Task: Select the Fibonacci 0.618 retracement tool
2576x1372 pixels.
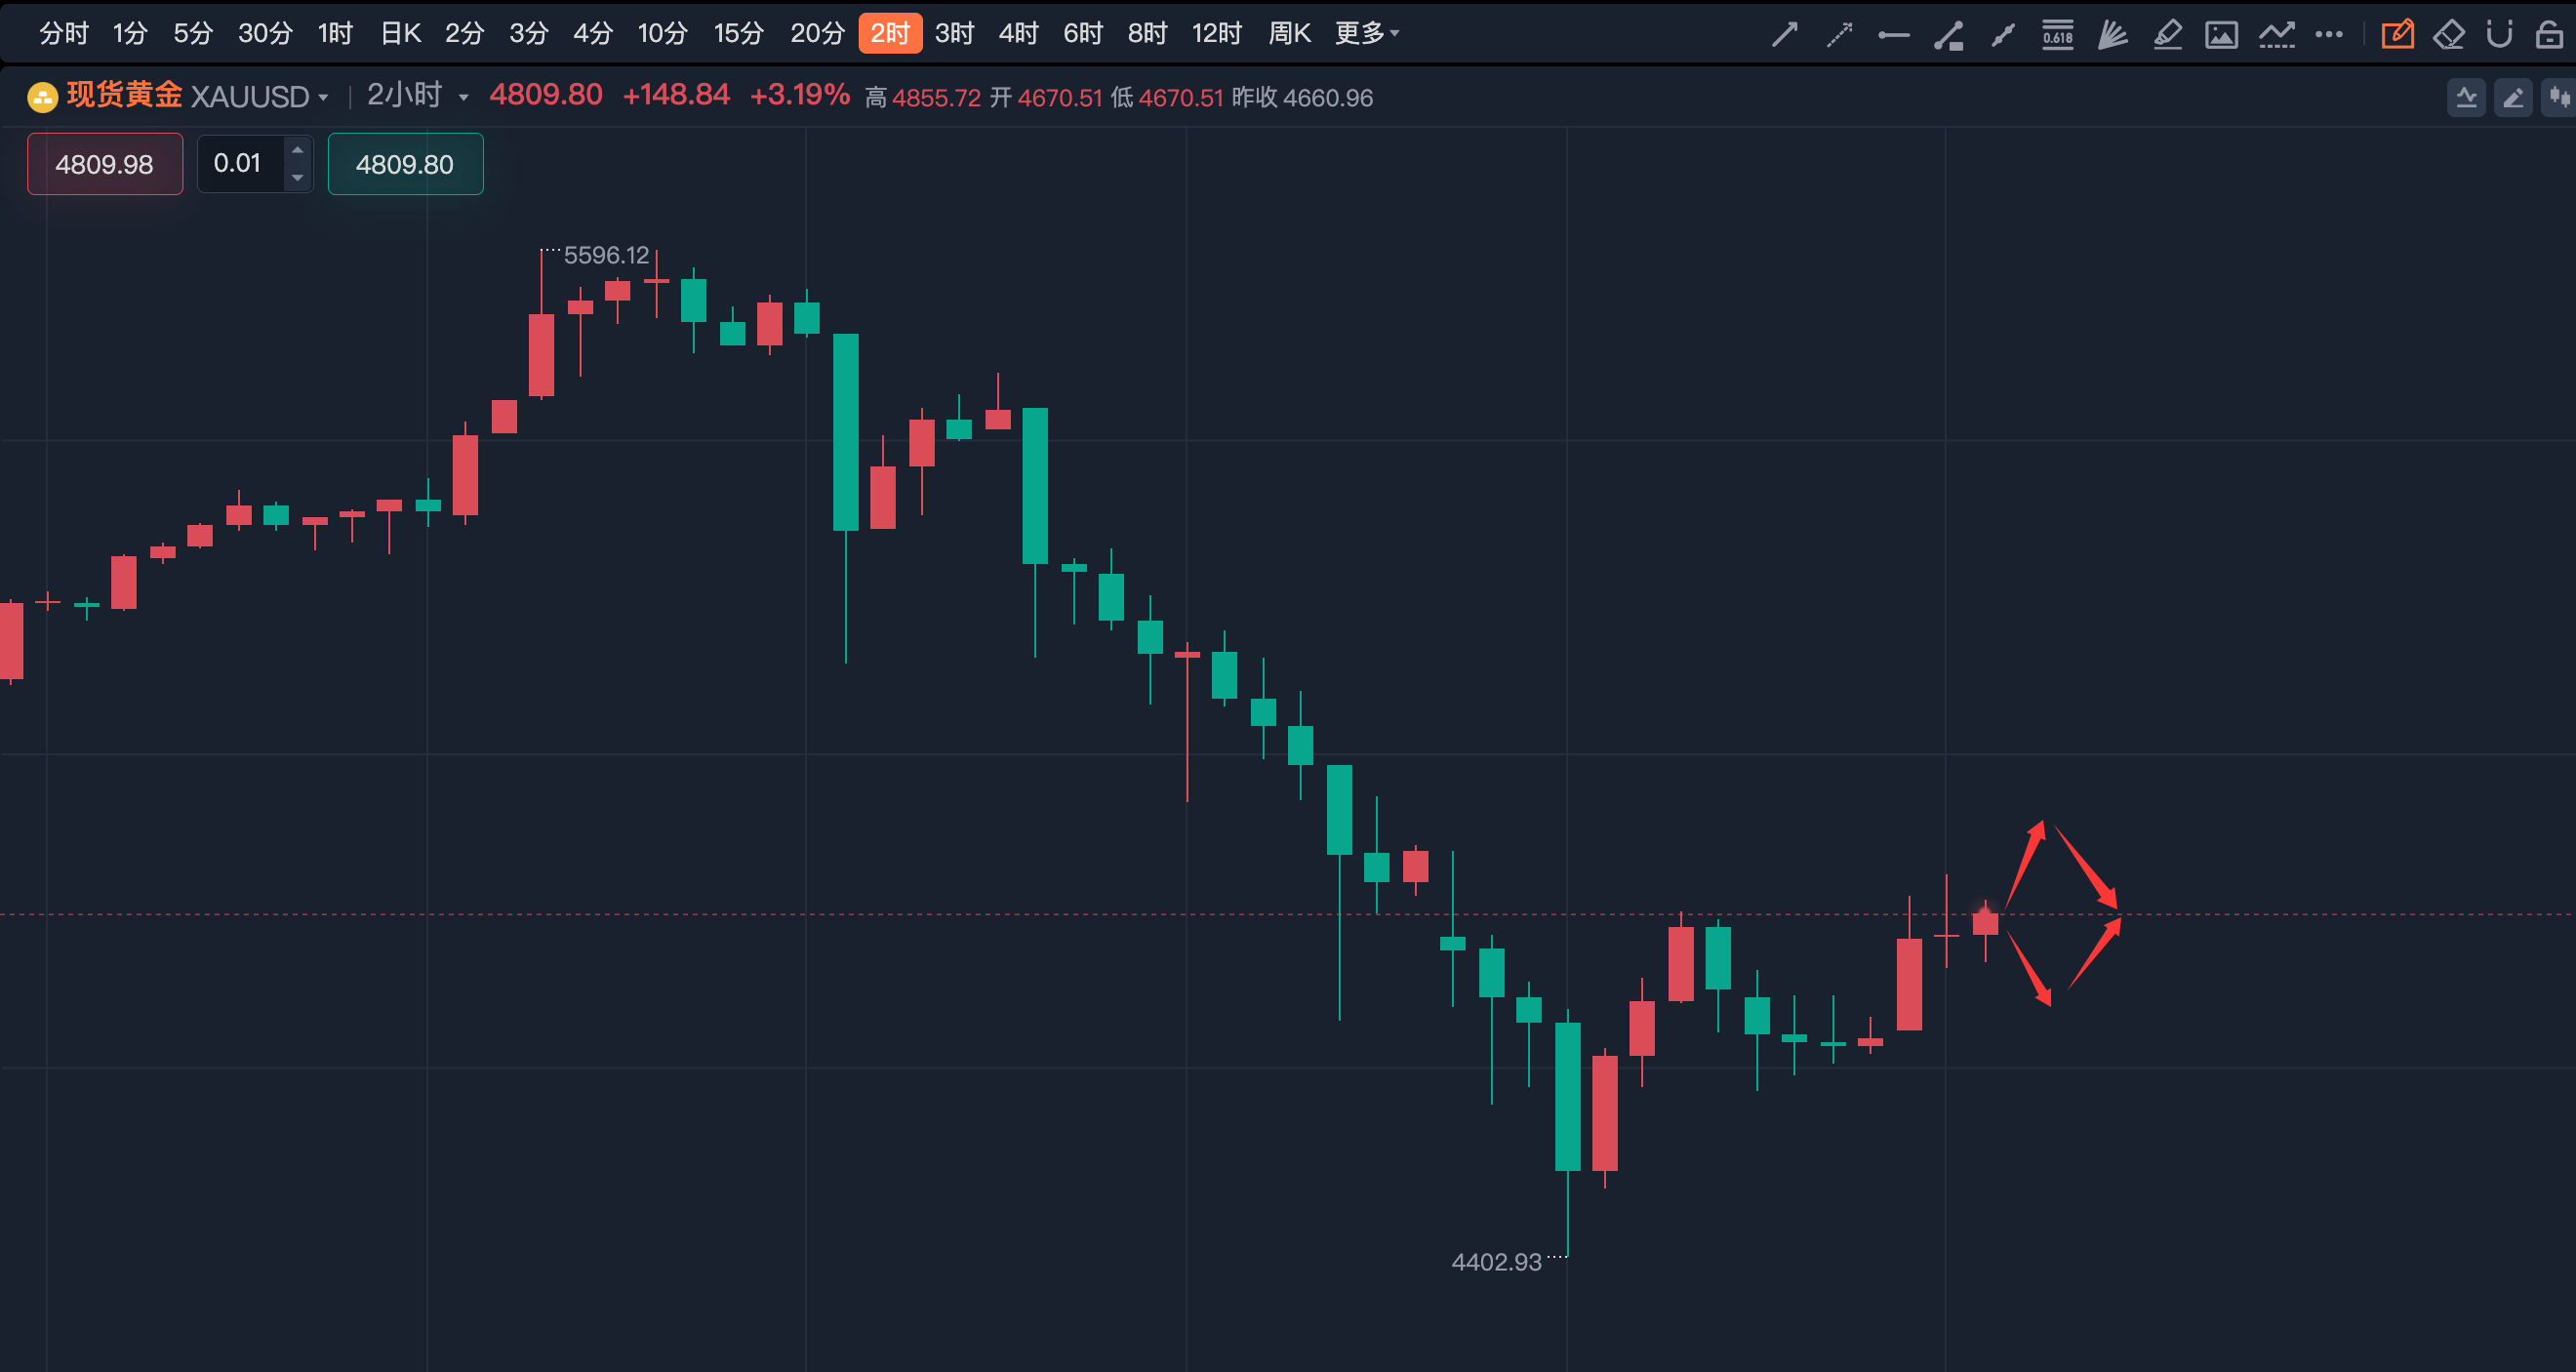Action: coord(2057,35)
